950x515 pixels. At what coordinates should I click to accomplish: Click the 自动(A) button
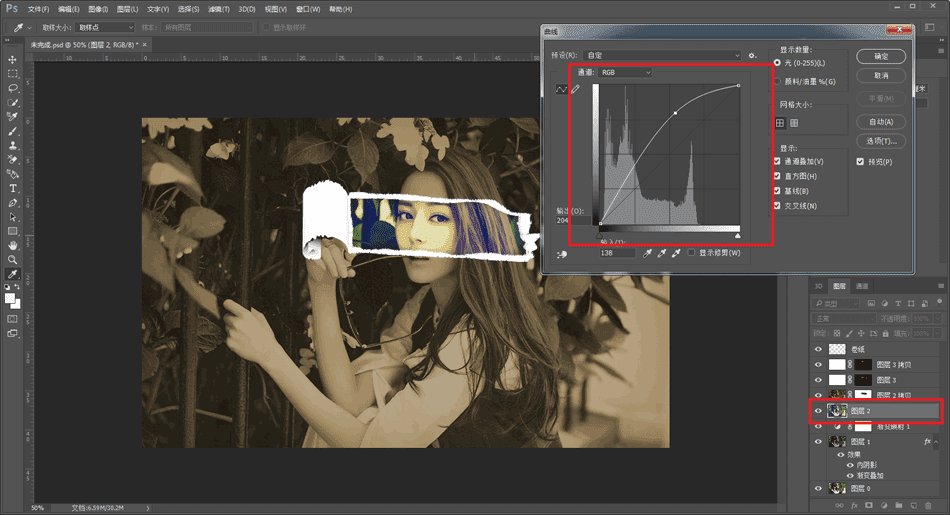point(881,122)
